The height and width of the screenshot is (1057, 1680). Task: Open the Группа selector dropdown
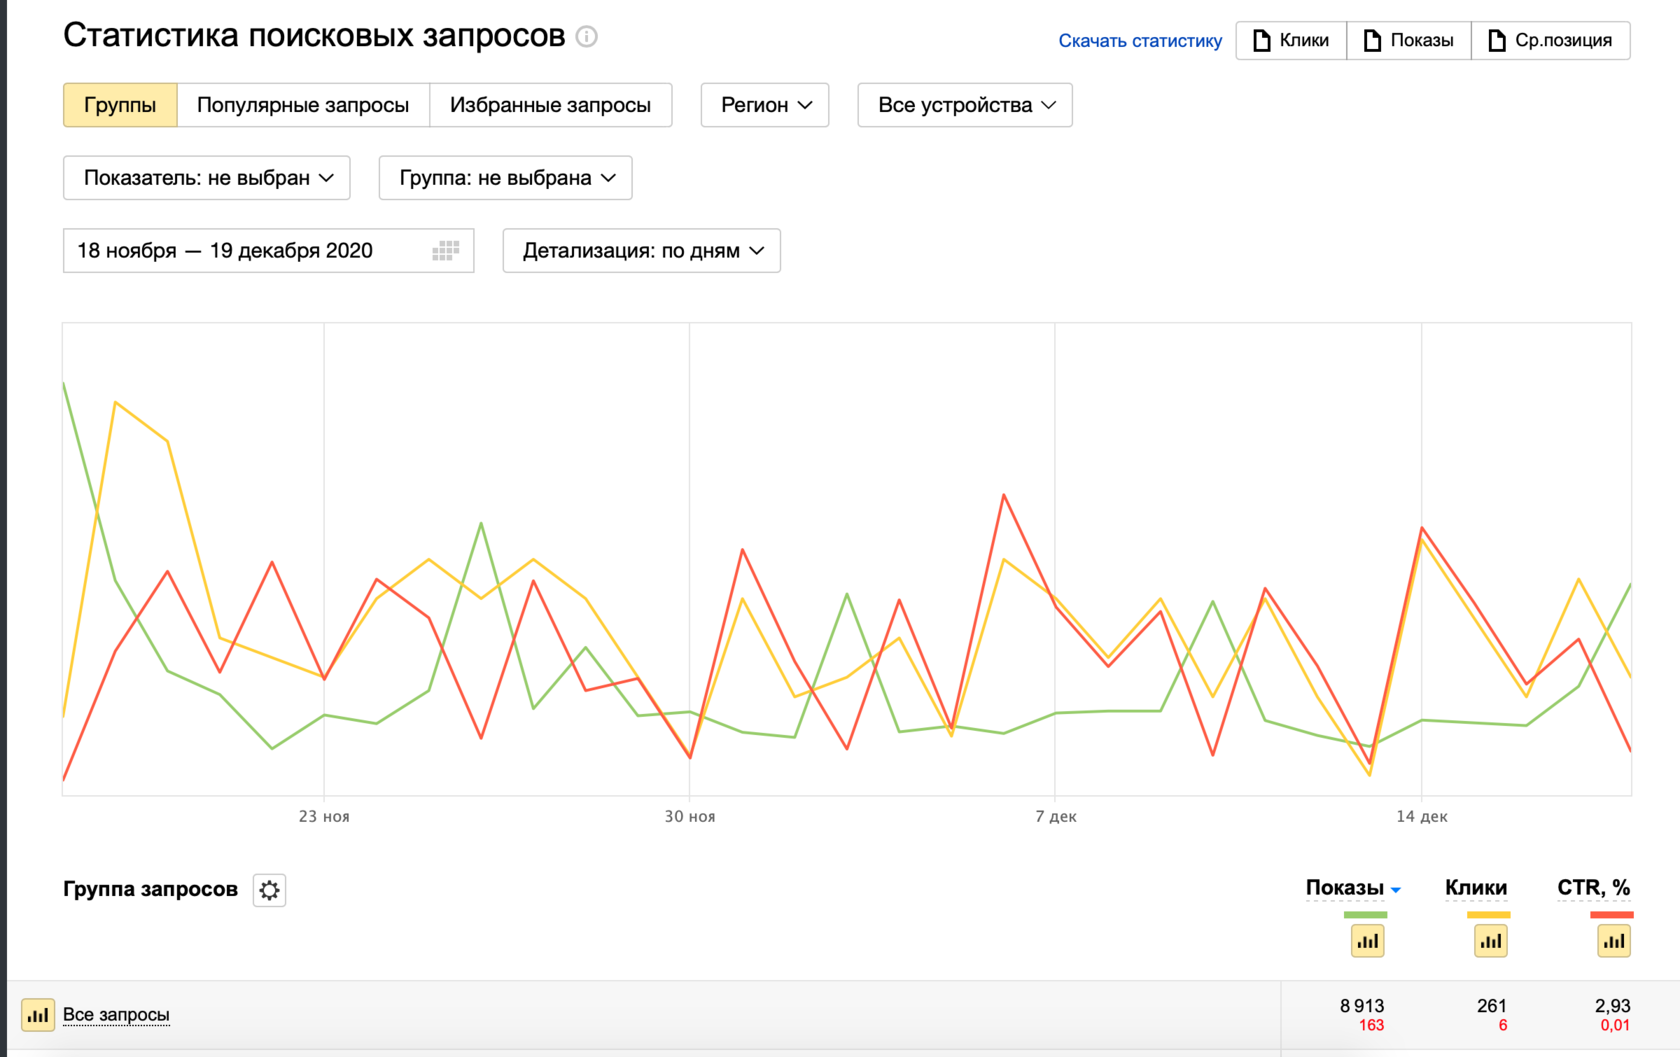click(x=505, y=178)
